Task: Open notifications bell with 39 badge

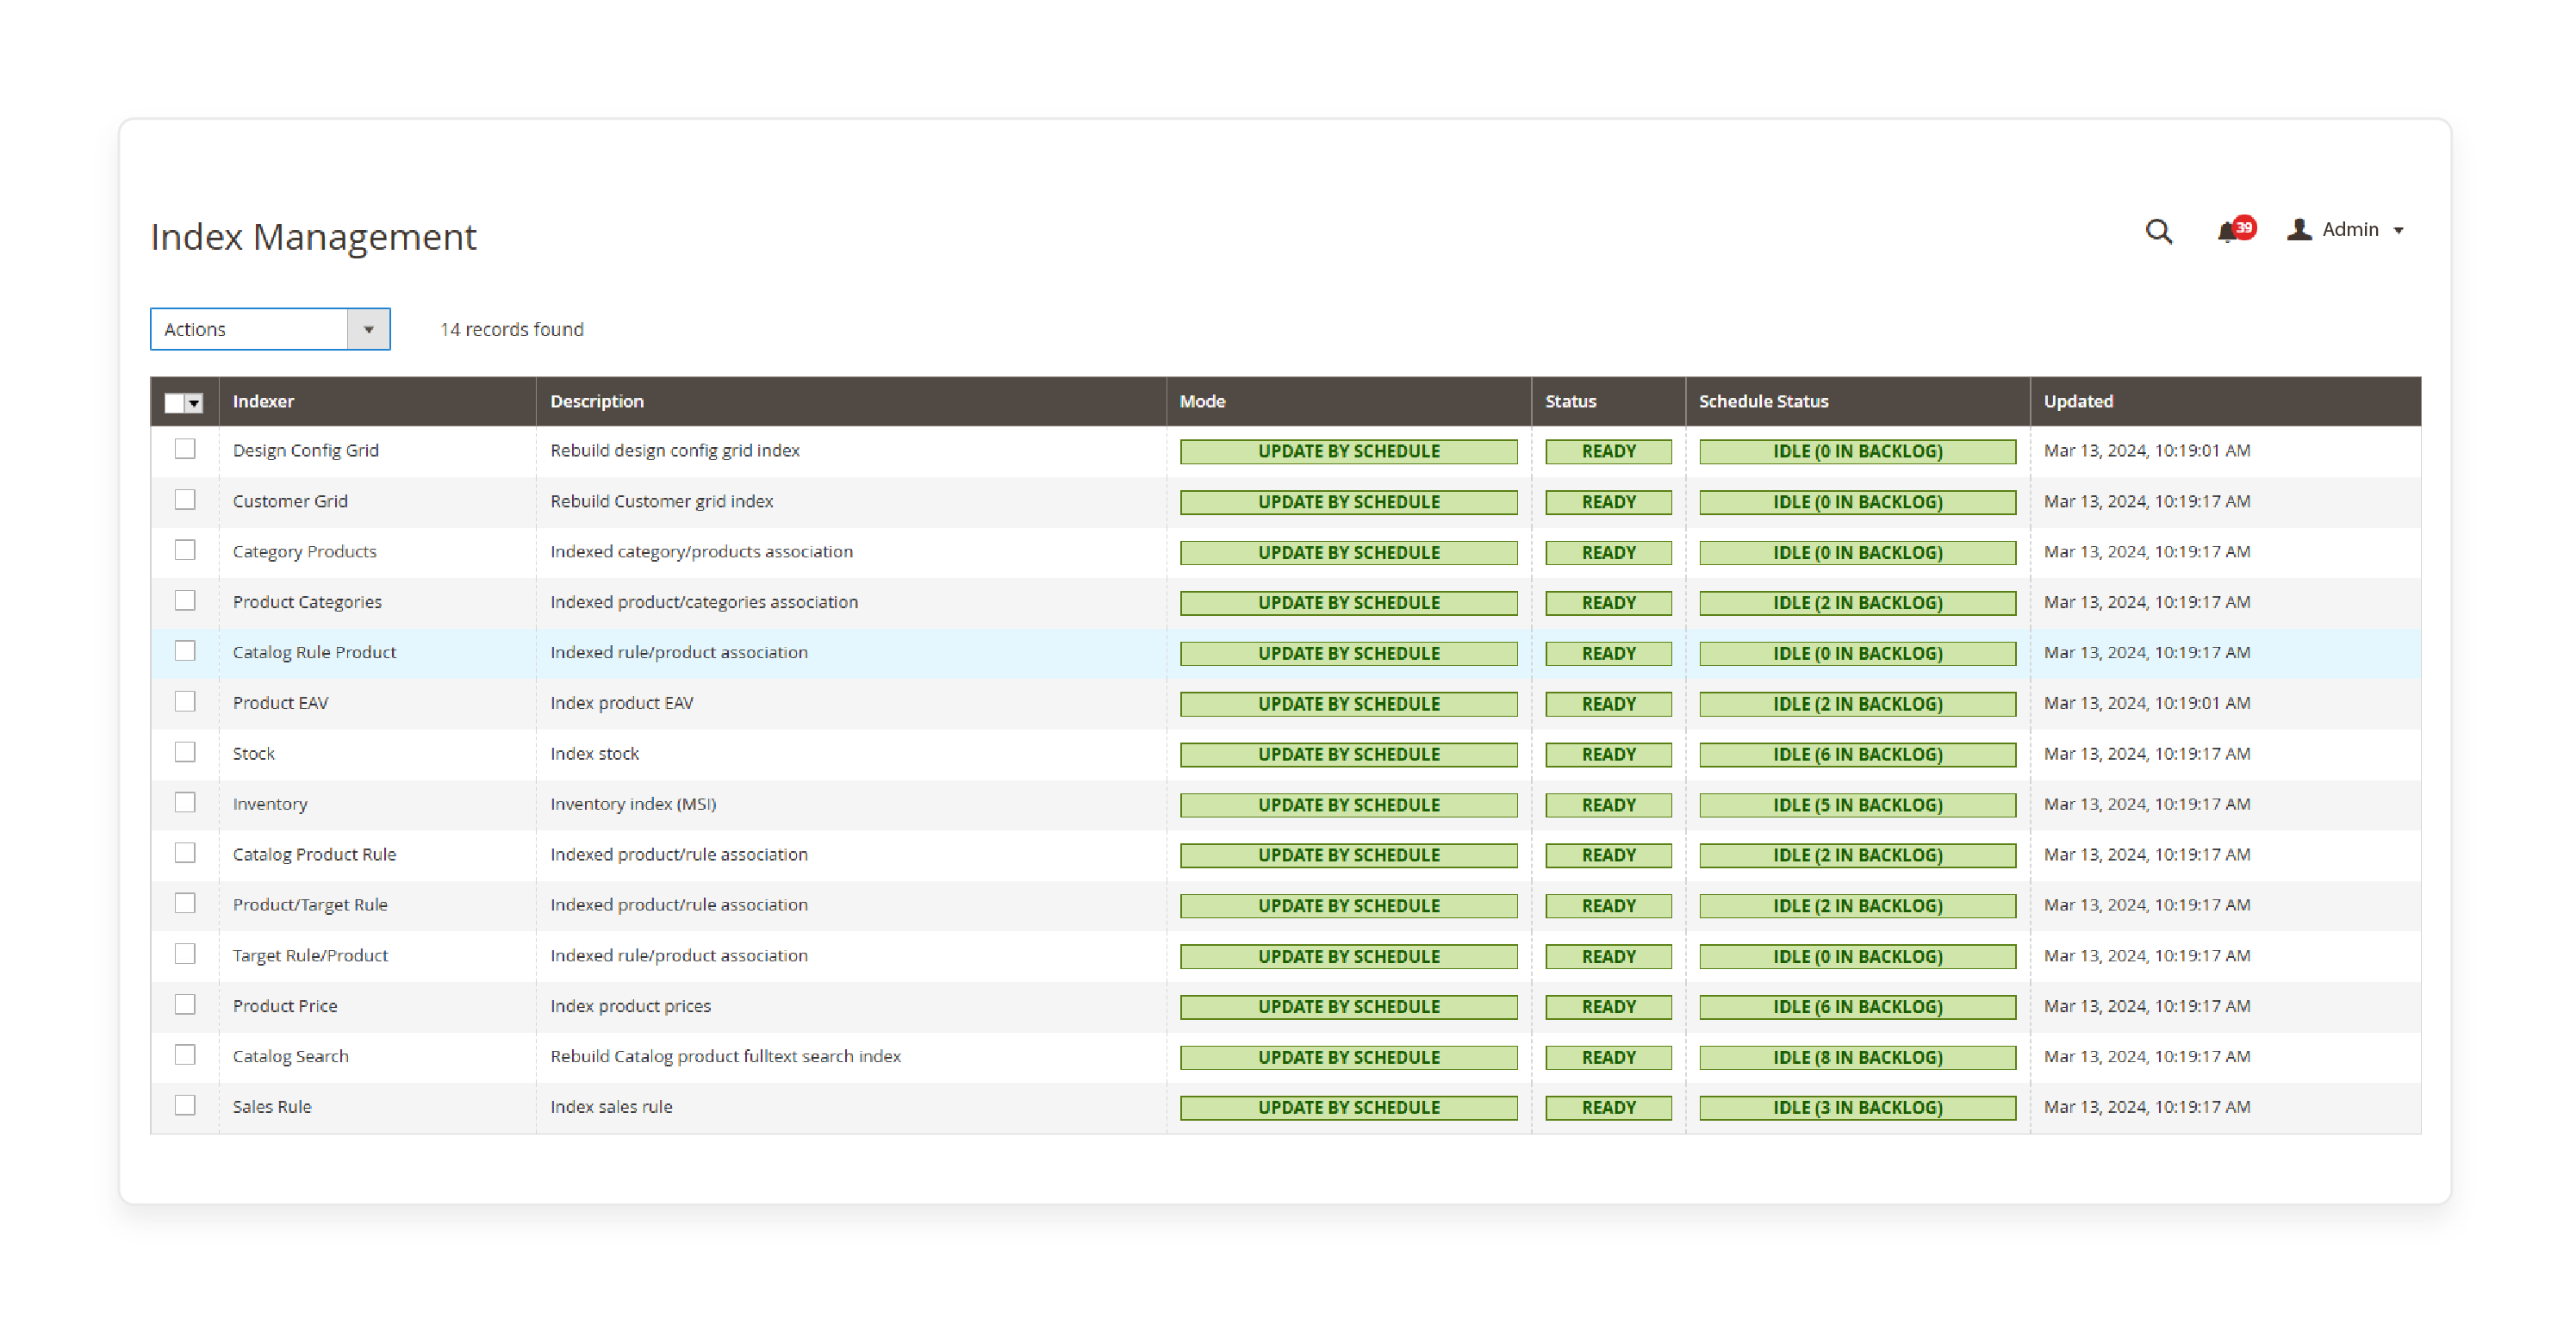Action: click(x=2235, y=230)
